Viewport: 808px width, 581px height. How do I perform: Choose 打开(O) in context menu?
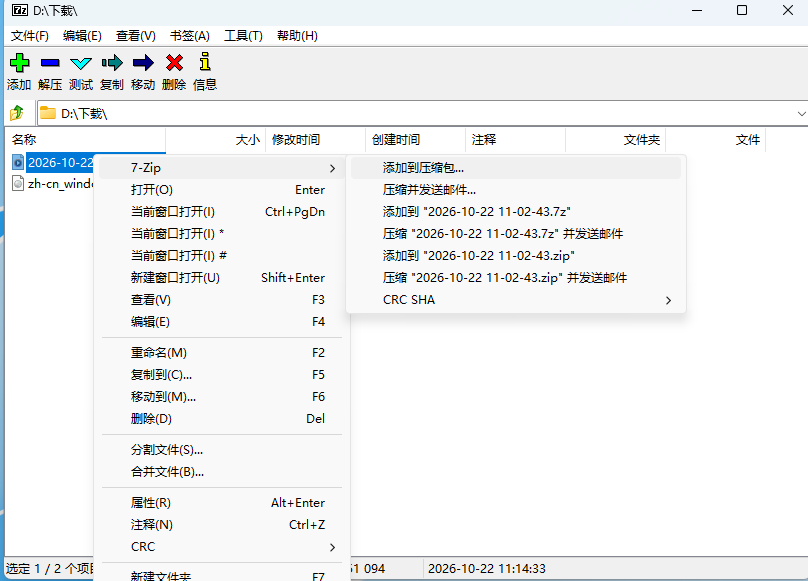(222, 190)
